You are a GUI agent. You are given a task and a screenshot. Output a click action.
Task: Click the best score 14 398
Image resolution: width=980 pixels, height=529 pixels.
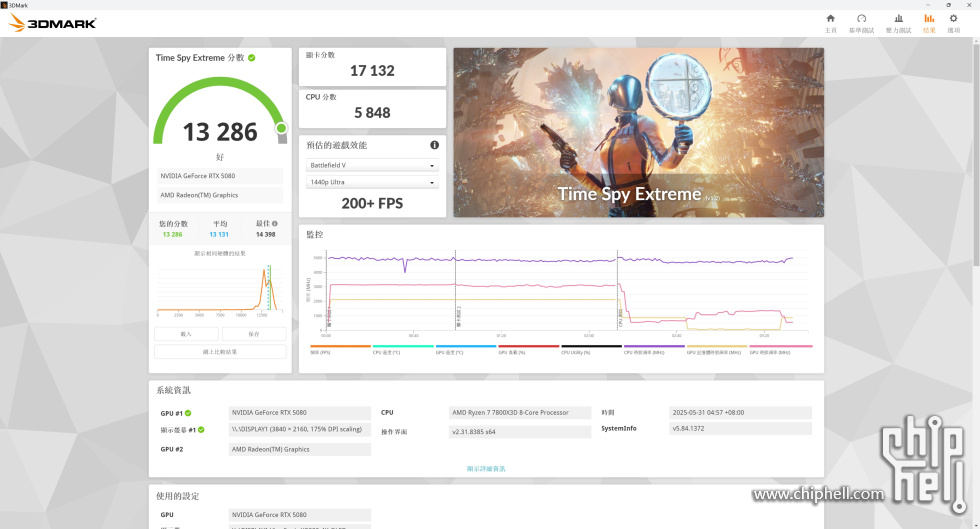click(266, 234)
